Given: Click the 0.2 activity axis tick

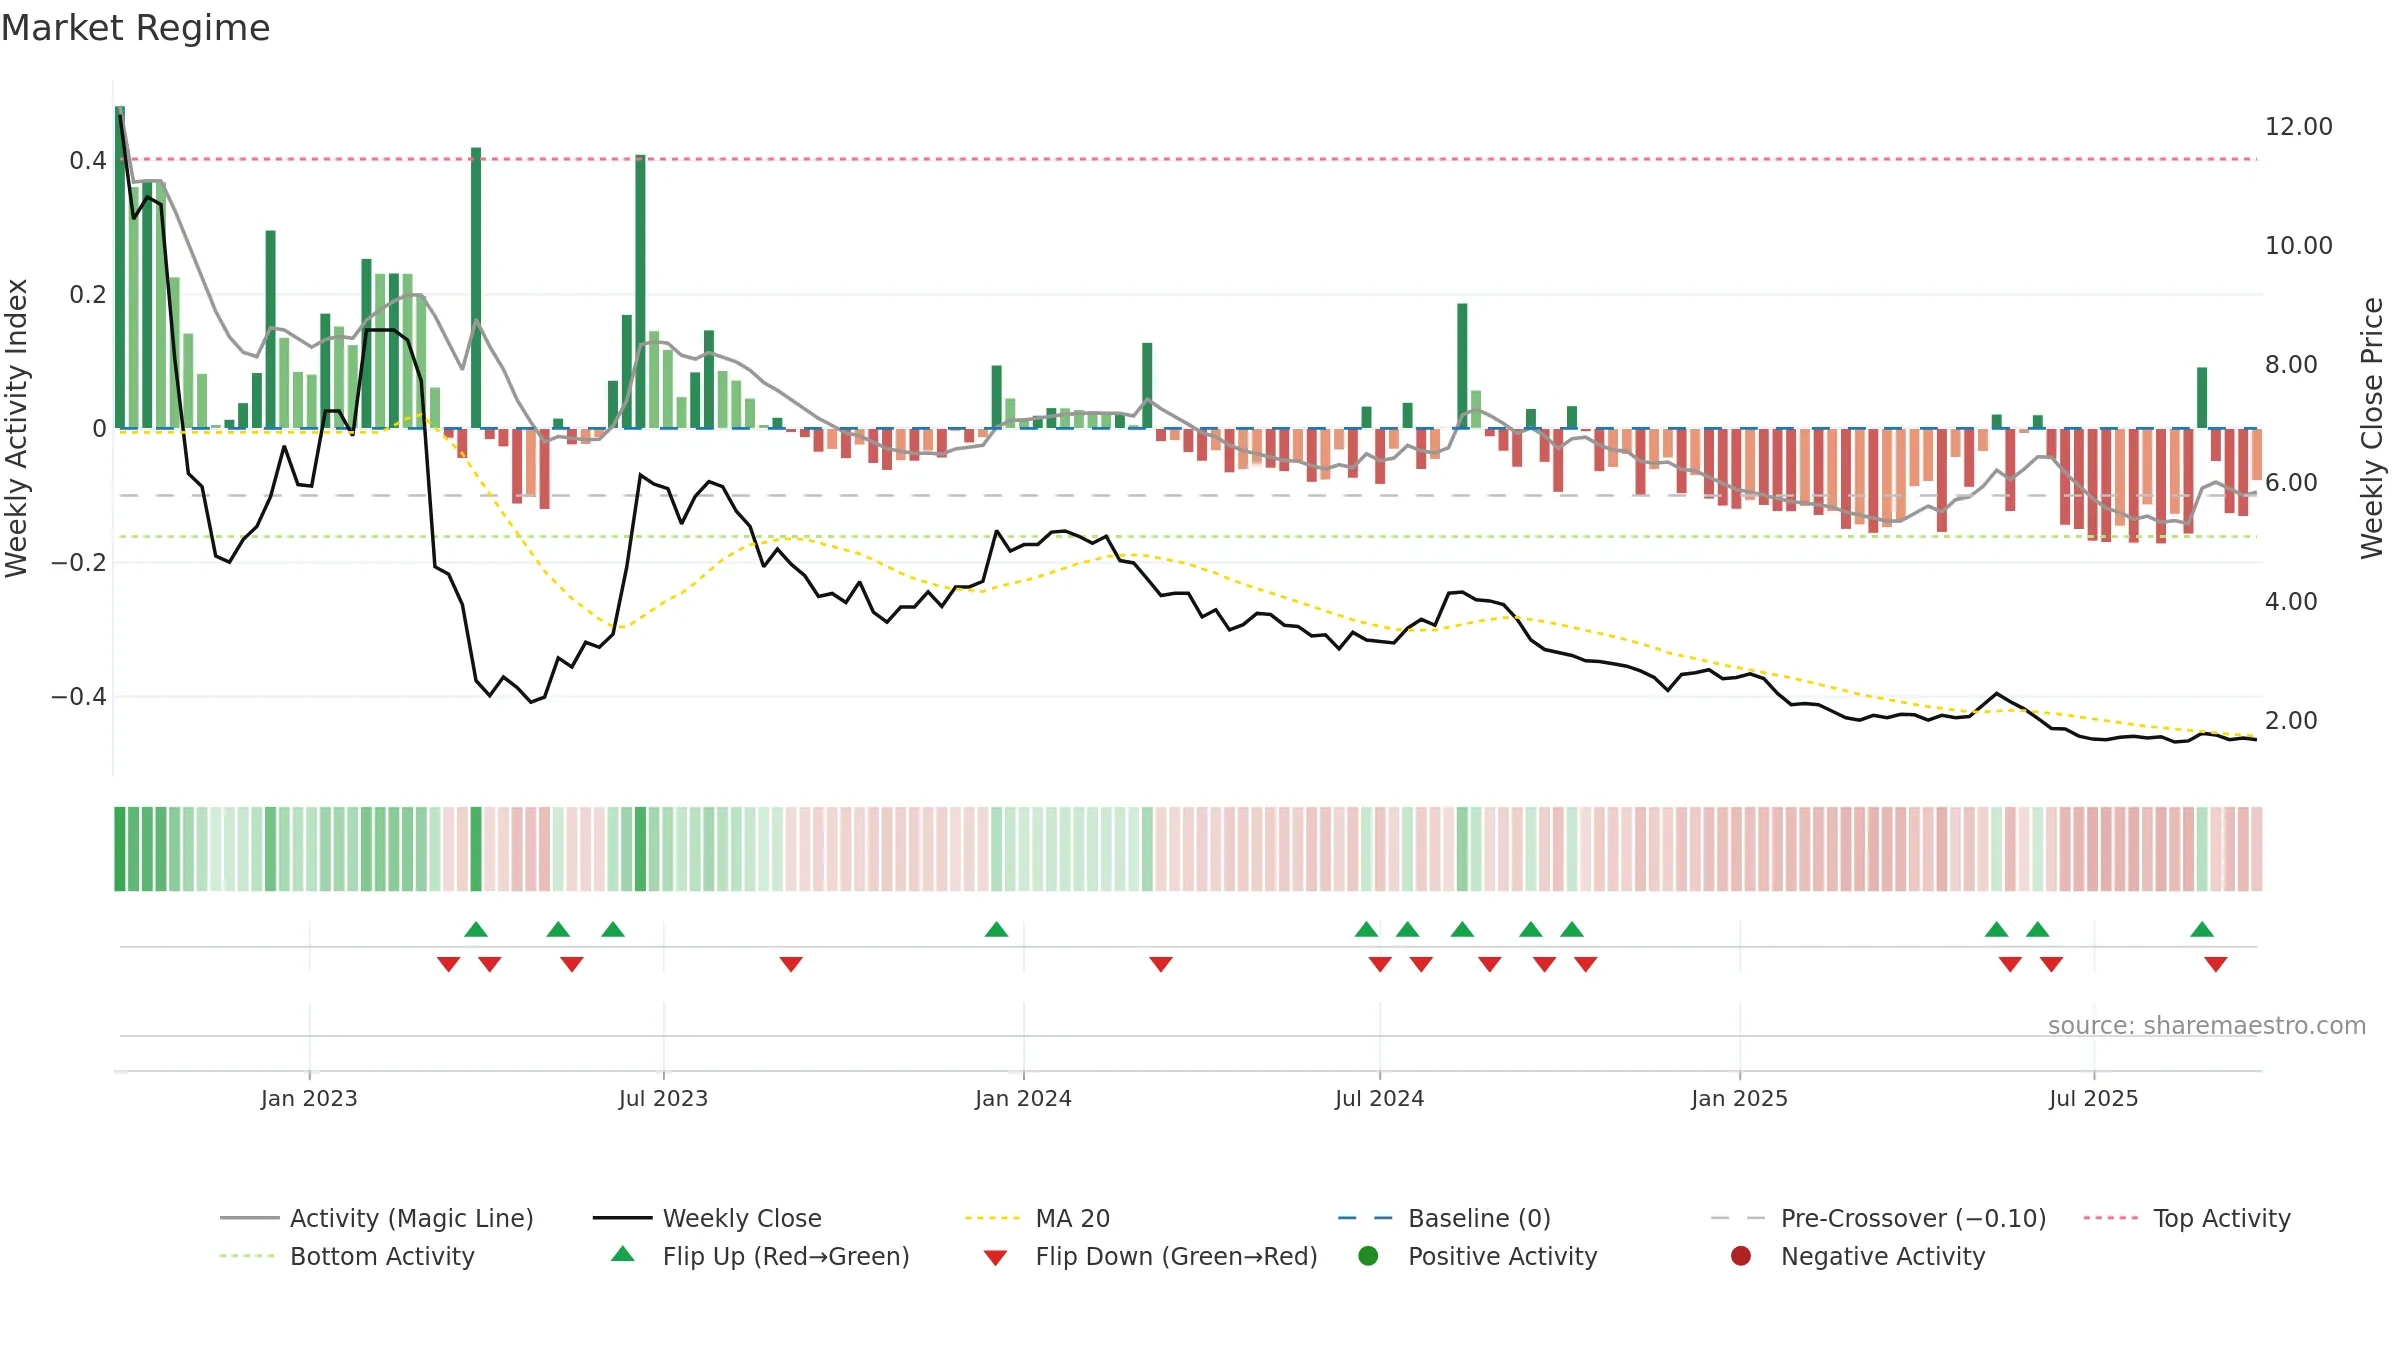Looking at the screenshot, I should pos(88,295).
